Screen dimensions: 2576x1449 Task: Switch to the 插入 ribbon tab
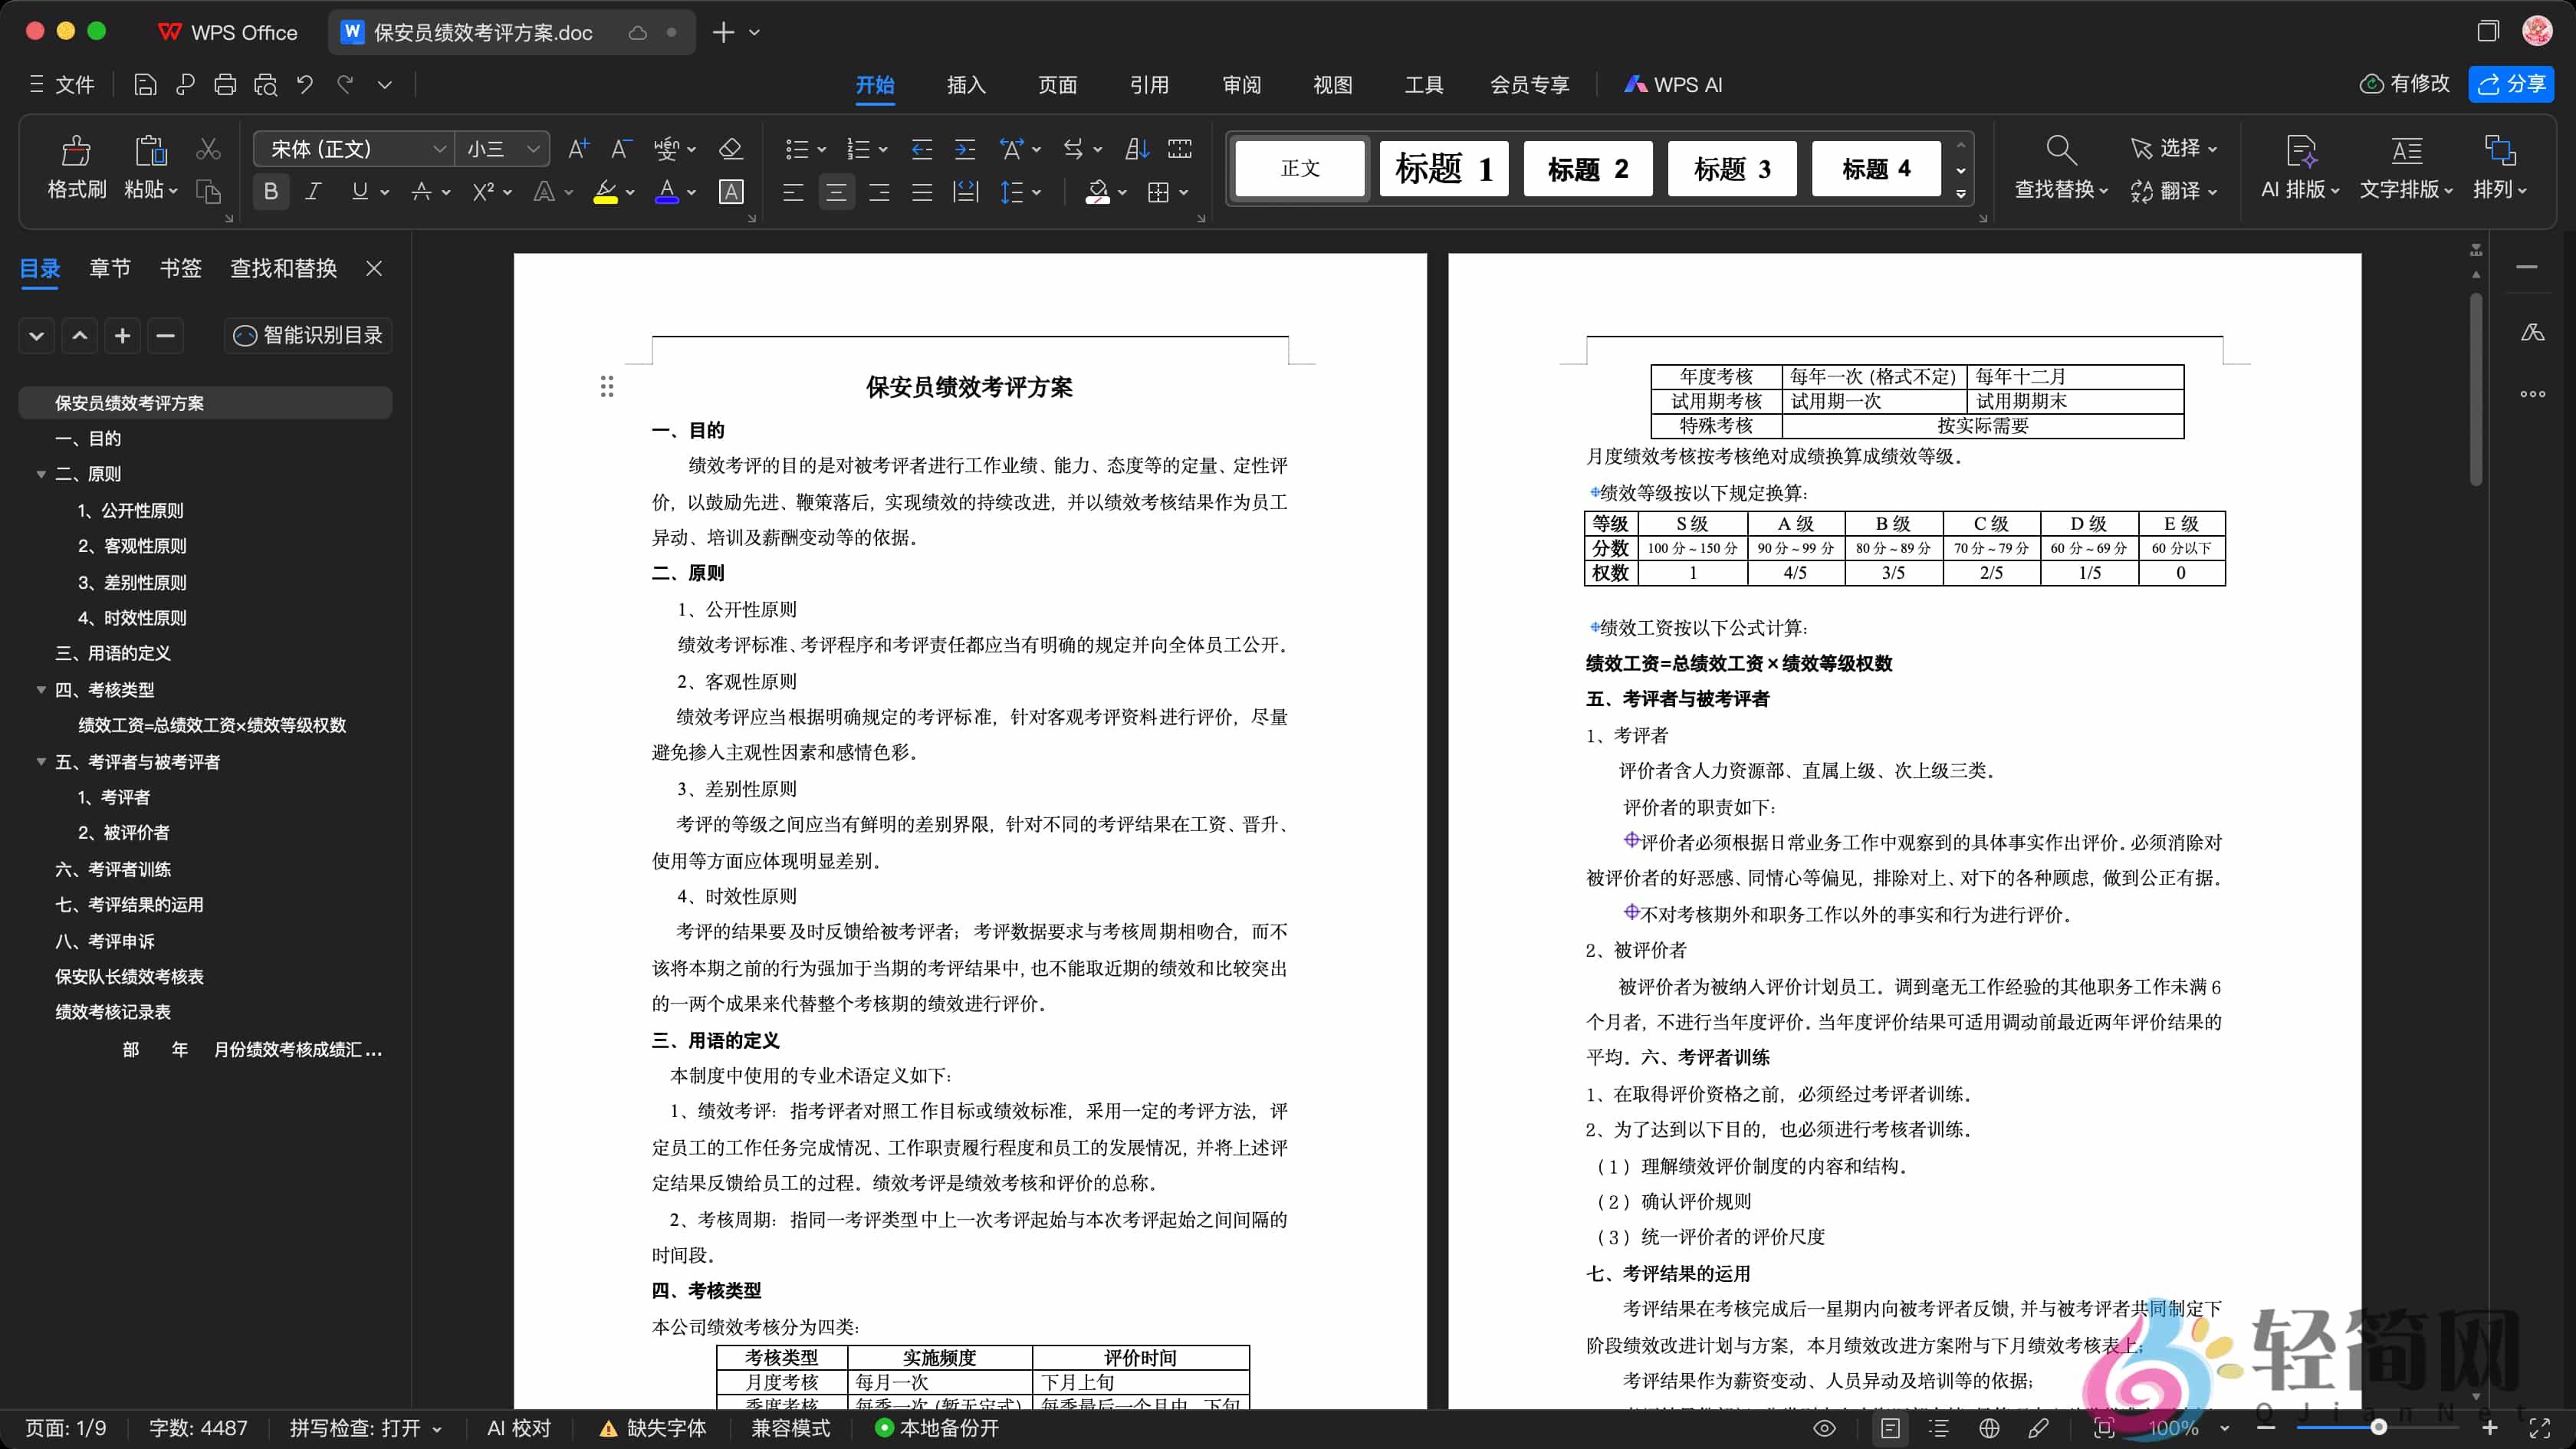point(965,85)
